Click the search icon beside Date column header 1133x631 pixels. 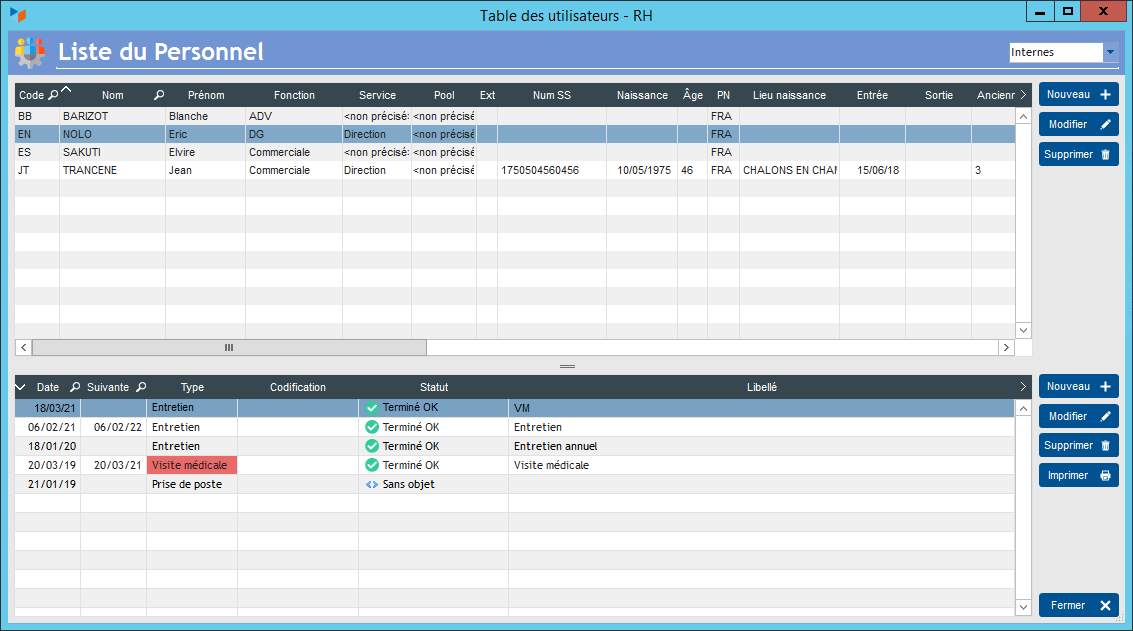pyautogui.click(x=75, y=387)
